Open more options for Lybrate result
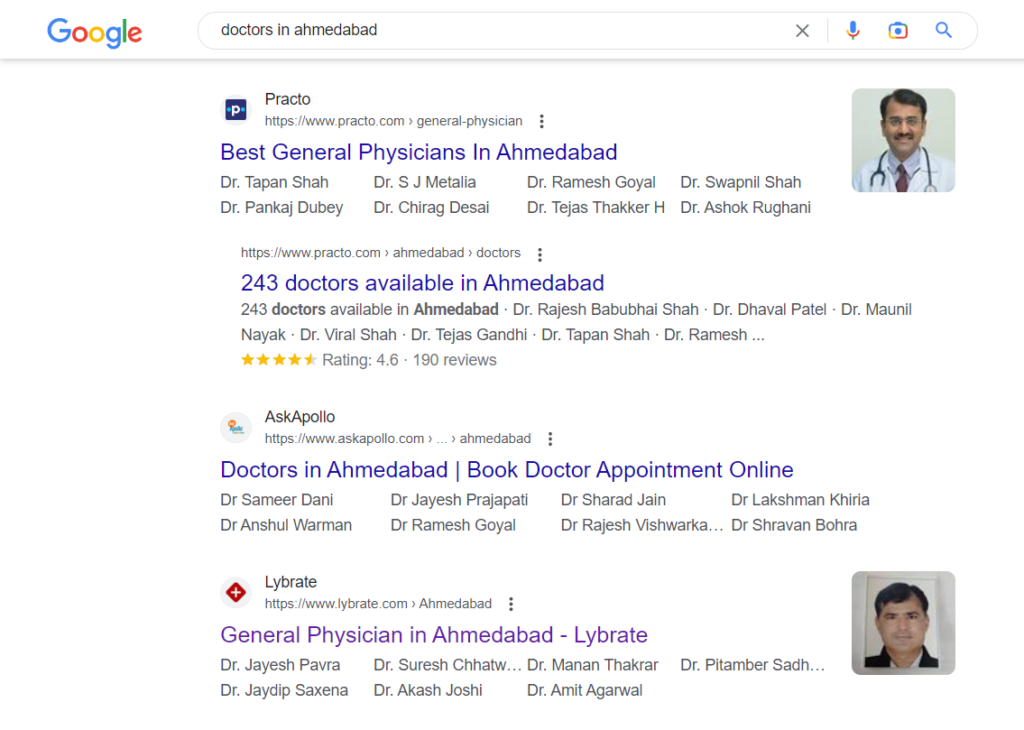Screen dimensions: 1024x730 511,604
